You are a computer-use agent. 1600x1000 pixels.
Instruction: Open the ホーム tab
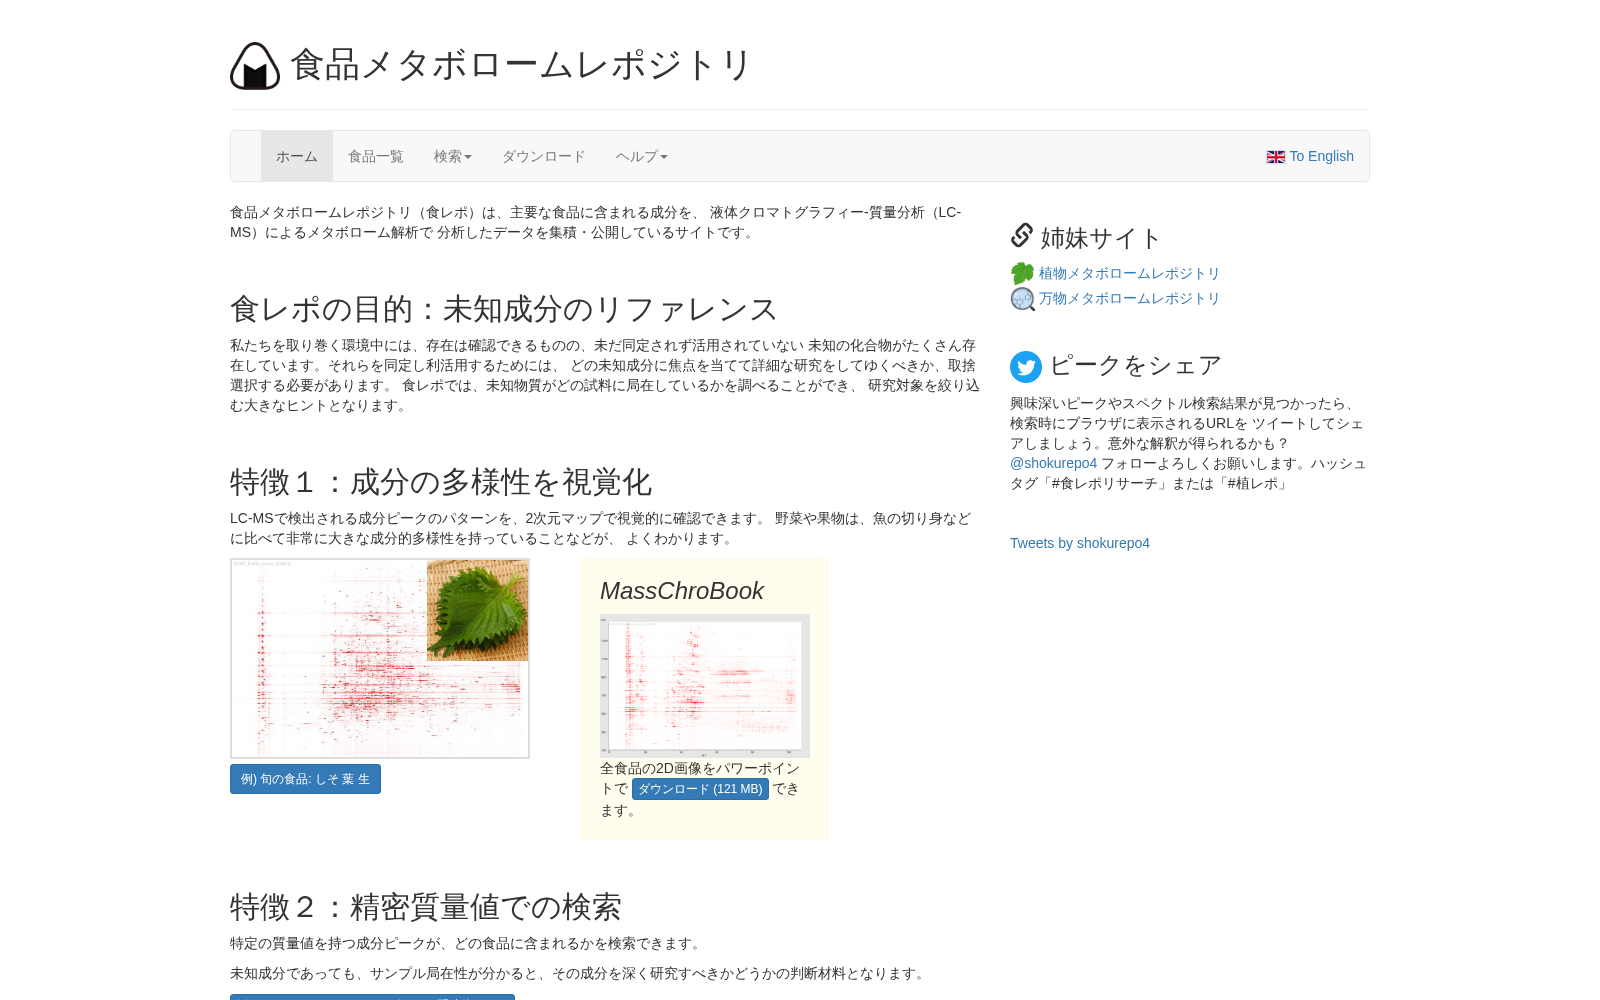click(297, 156)
